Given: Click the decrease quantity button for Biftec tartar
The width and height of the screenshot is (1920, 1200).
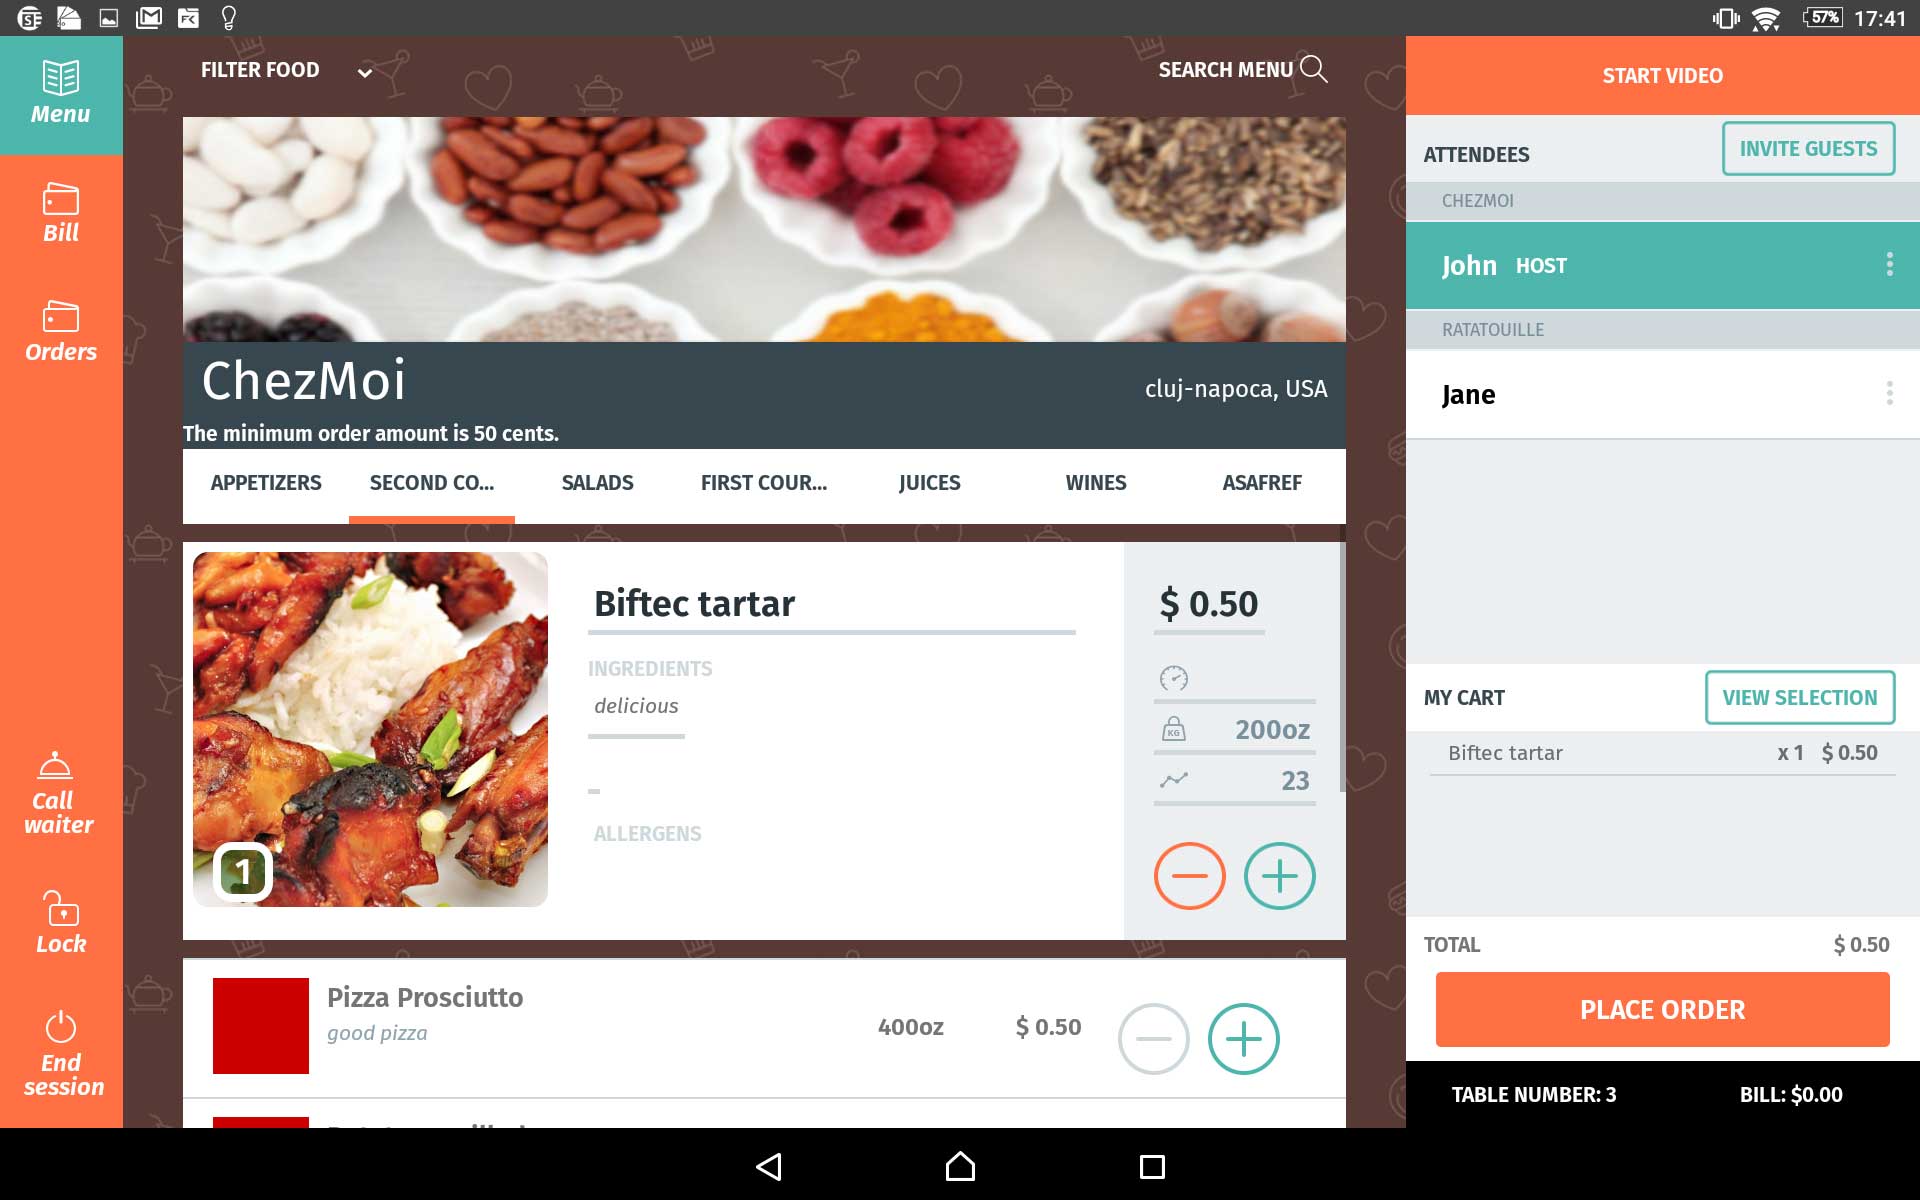Looking at the screenshot, I should click(1189, 875).
